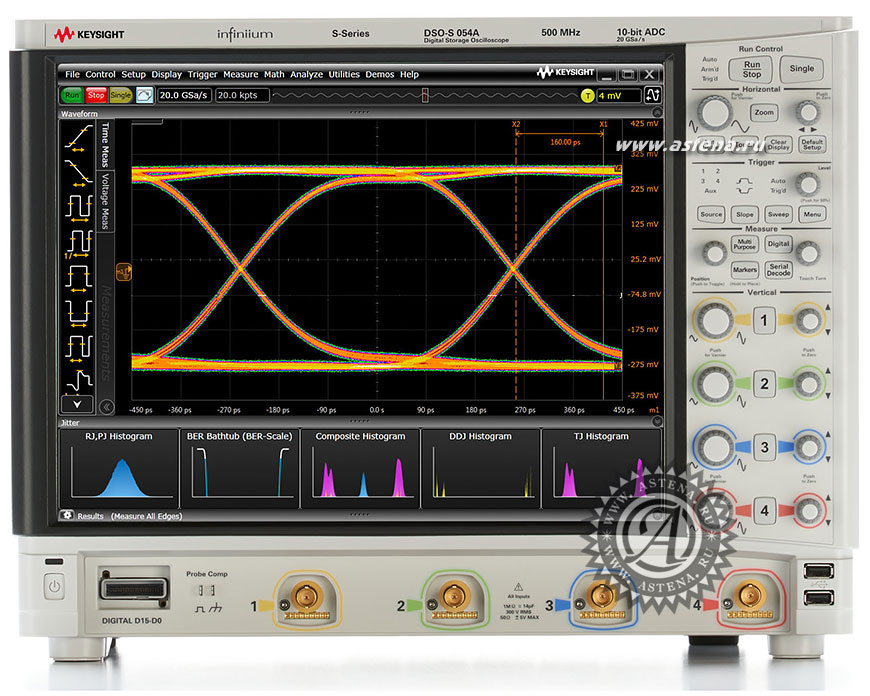Image resolution: width=870 pixels, height=696 pixels.
Task: Select the fall time measurement icon
Action: 78,173
